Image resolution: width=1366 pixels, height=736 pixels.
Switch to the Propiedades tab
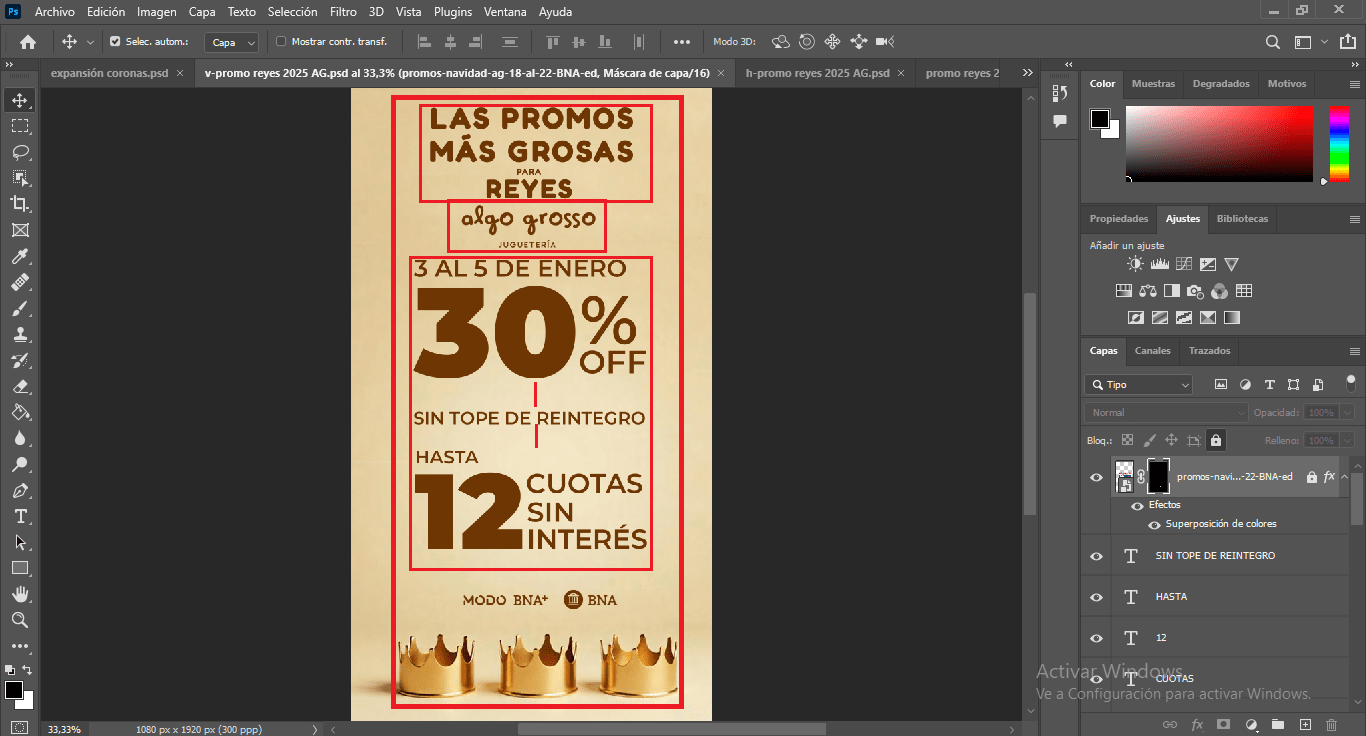coord(1119,219)
